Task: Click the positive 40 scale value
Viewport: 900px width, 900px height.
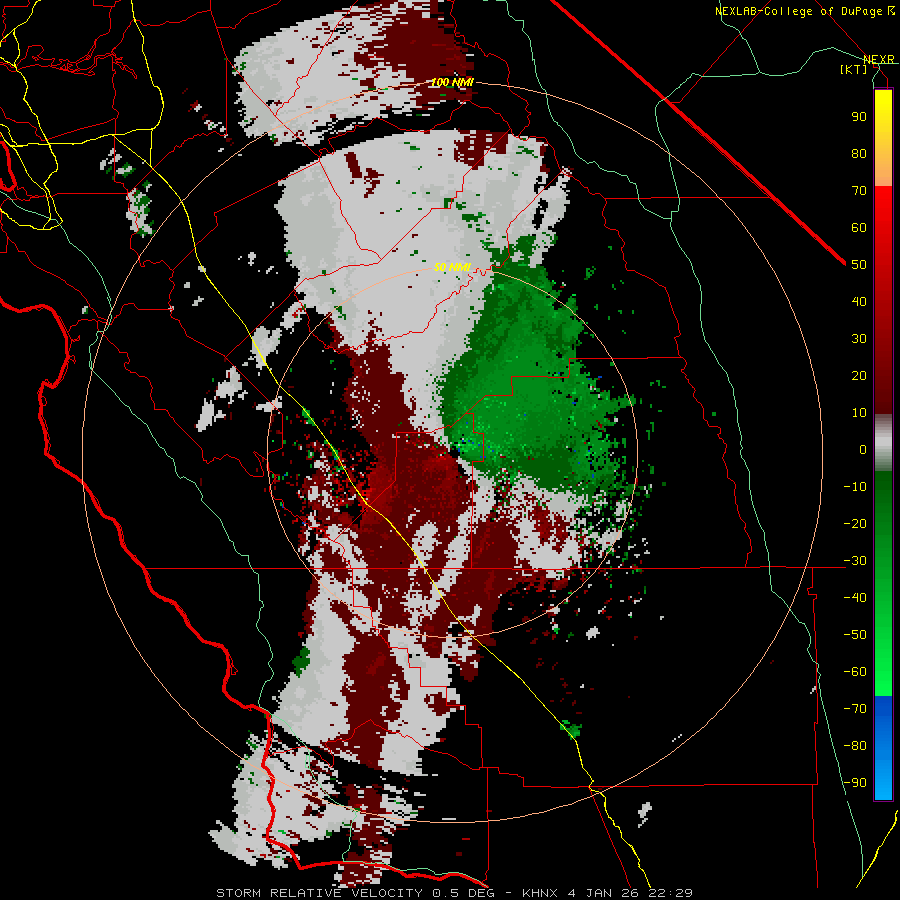Action: 859,302
